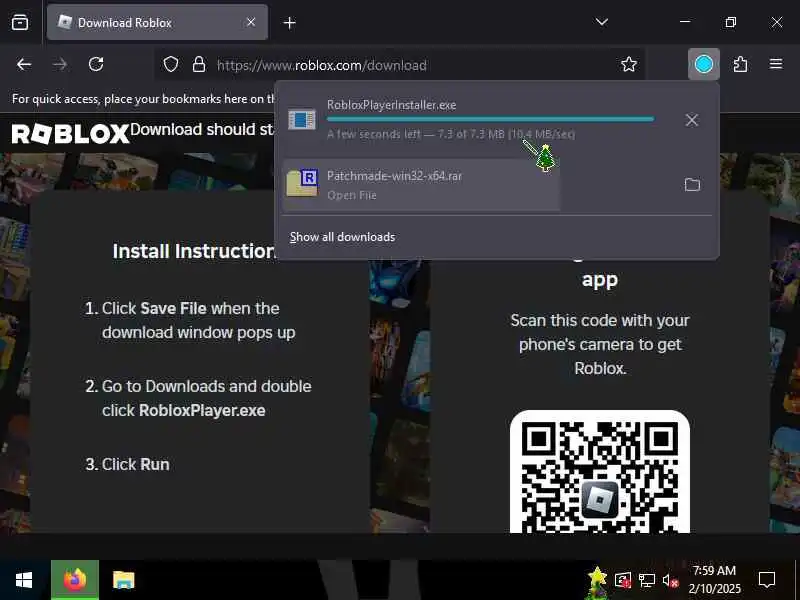Minimize the Firefox window
Viewport: 800px width, 600px height.
[685, 22]
